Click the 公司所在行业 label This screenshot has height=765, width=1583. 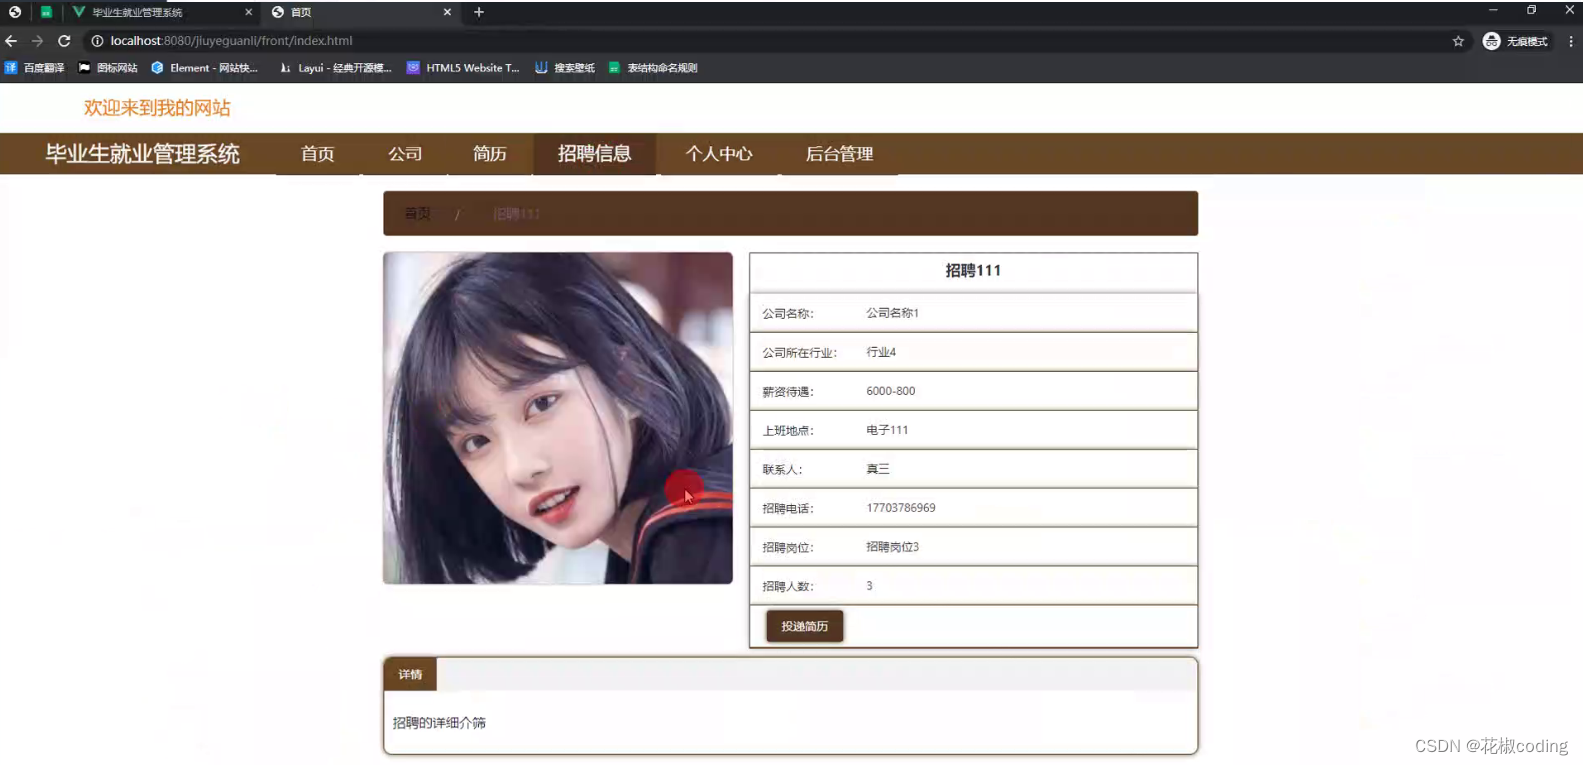tap(799, 353)
